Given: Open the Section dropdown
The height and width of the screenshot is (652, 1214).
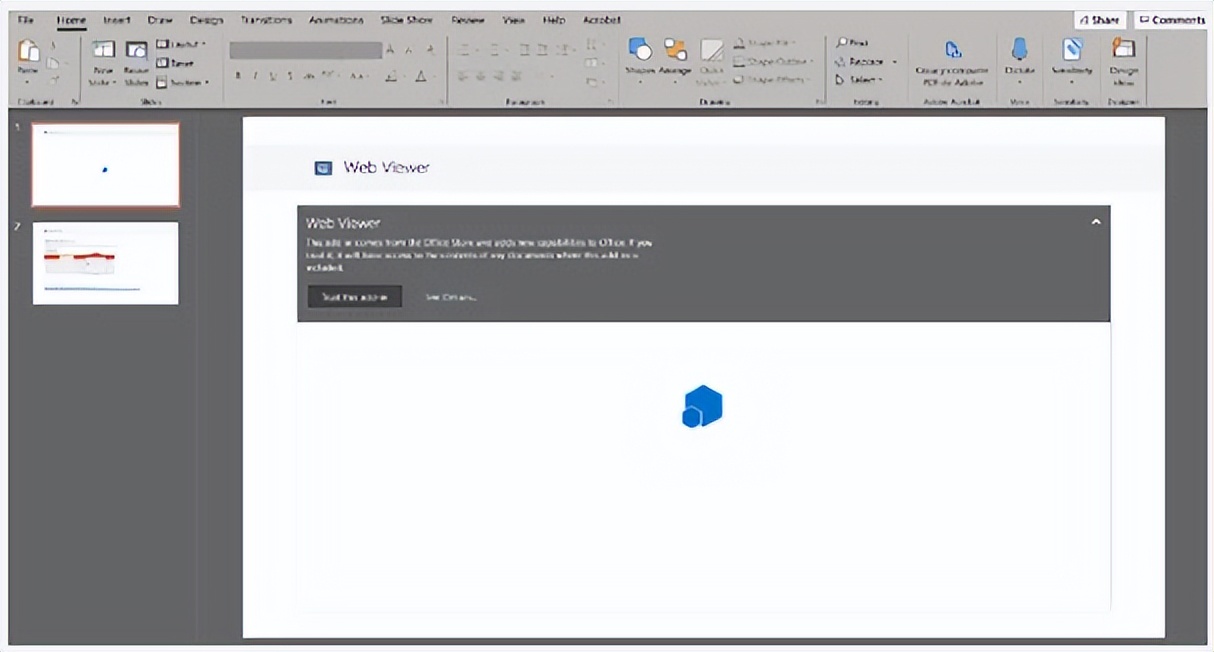Looking at the screenshot, I should 183,82.
